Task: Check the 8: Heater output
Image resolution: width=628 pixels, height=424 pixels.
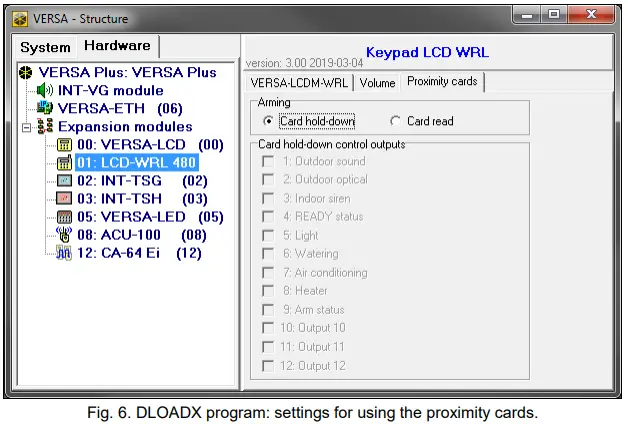Action: (268, 291)
